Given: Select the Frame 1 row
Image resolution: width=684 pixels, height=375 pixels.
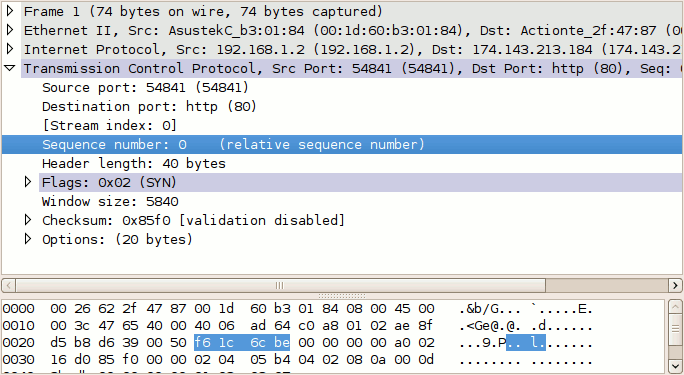Looking at the screenshot, I should pos(352,11).
